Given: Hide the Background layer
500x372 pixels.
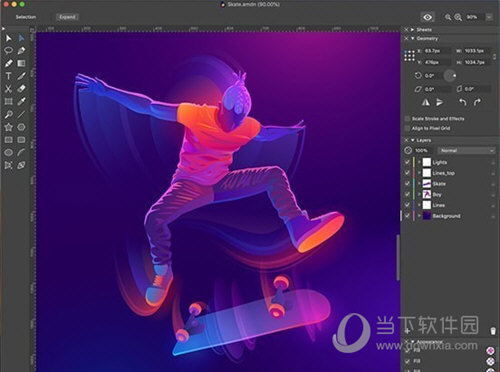Looking at the screenshot, I should [407, 216].
